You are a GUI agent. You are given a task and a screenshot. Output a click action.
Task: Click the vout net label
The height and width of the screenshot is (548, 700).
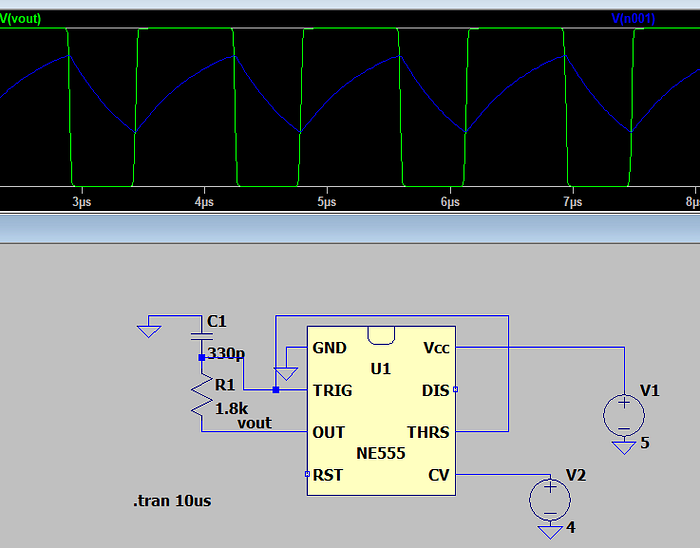coord(254,423)
